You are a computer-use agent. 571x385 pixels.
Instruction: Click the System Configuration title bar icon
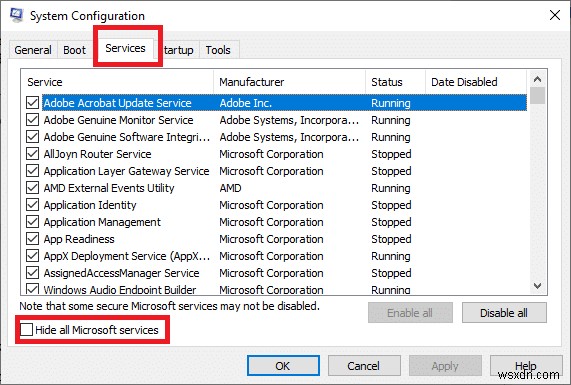[x=17, y=15]
